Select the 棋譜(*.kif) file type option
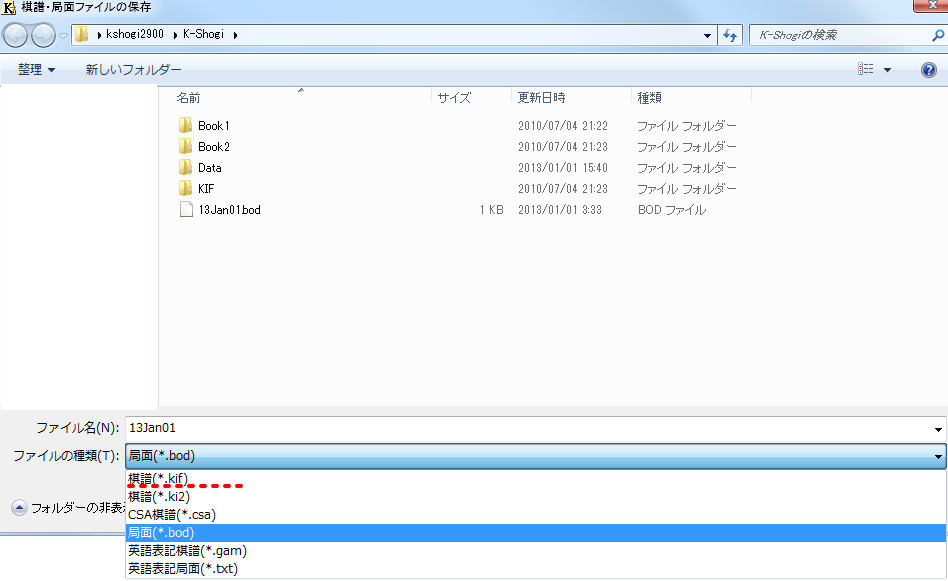The height and width of the screenshot is (581, 948). click(157, 480)
